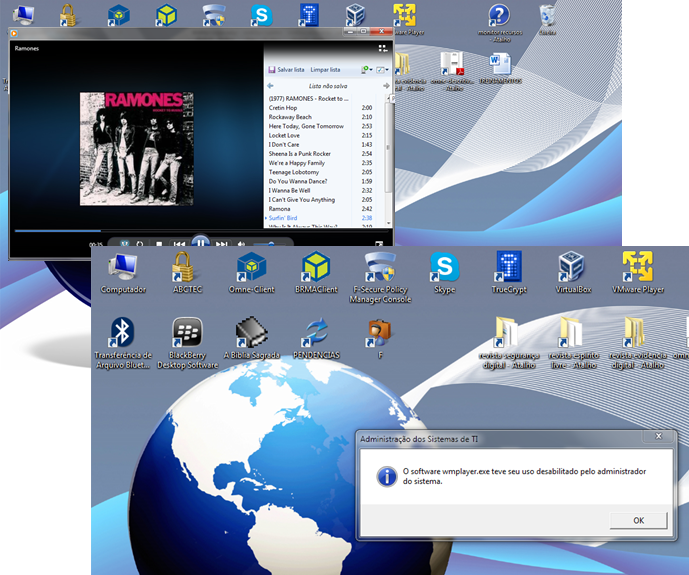Screen dimensions: 689x575
Task: Close the Administração dos Sistemas de TI dialog
Action: [x=658, y=436]
